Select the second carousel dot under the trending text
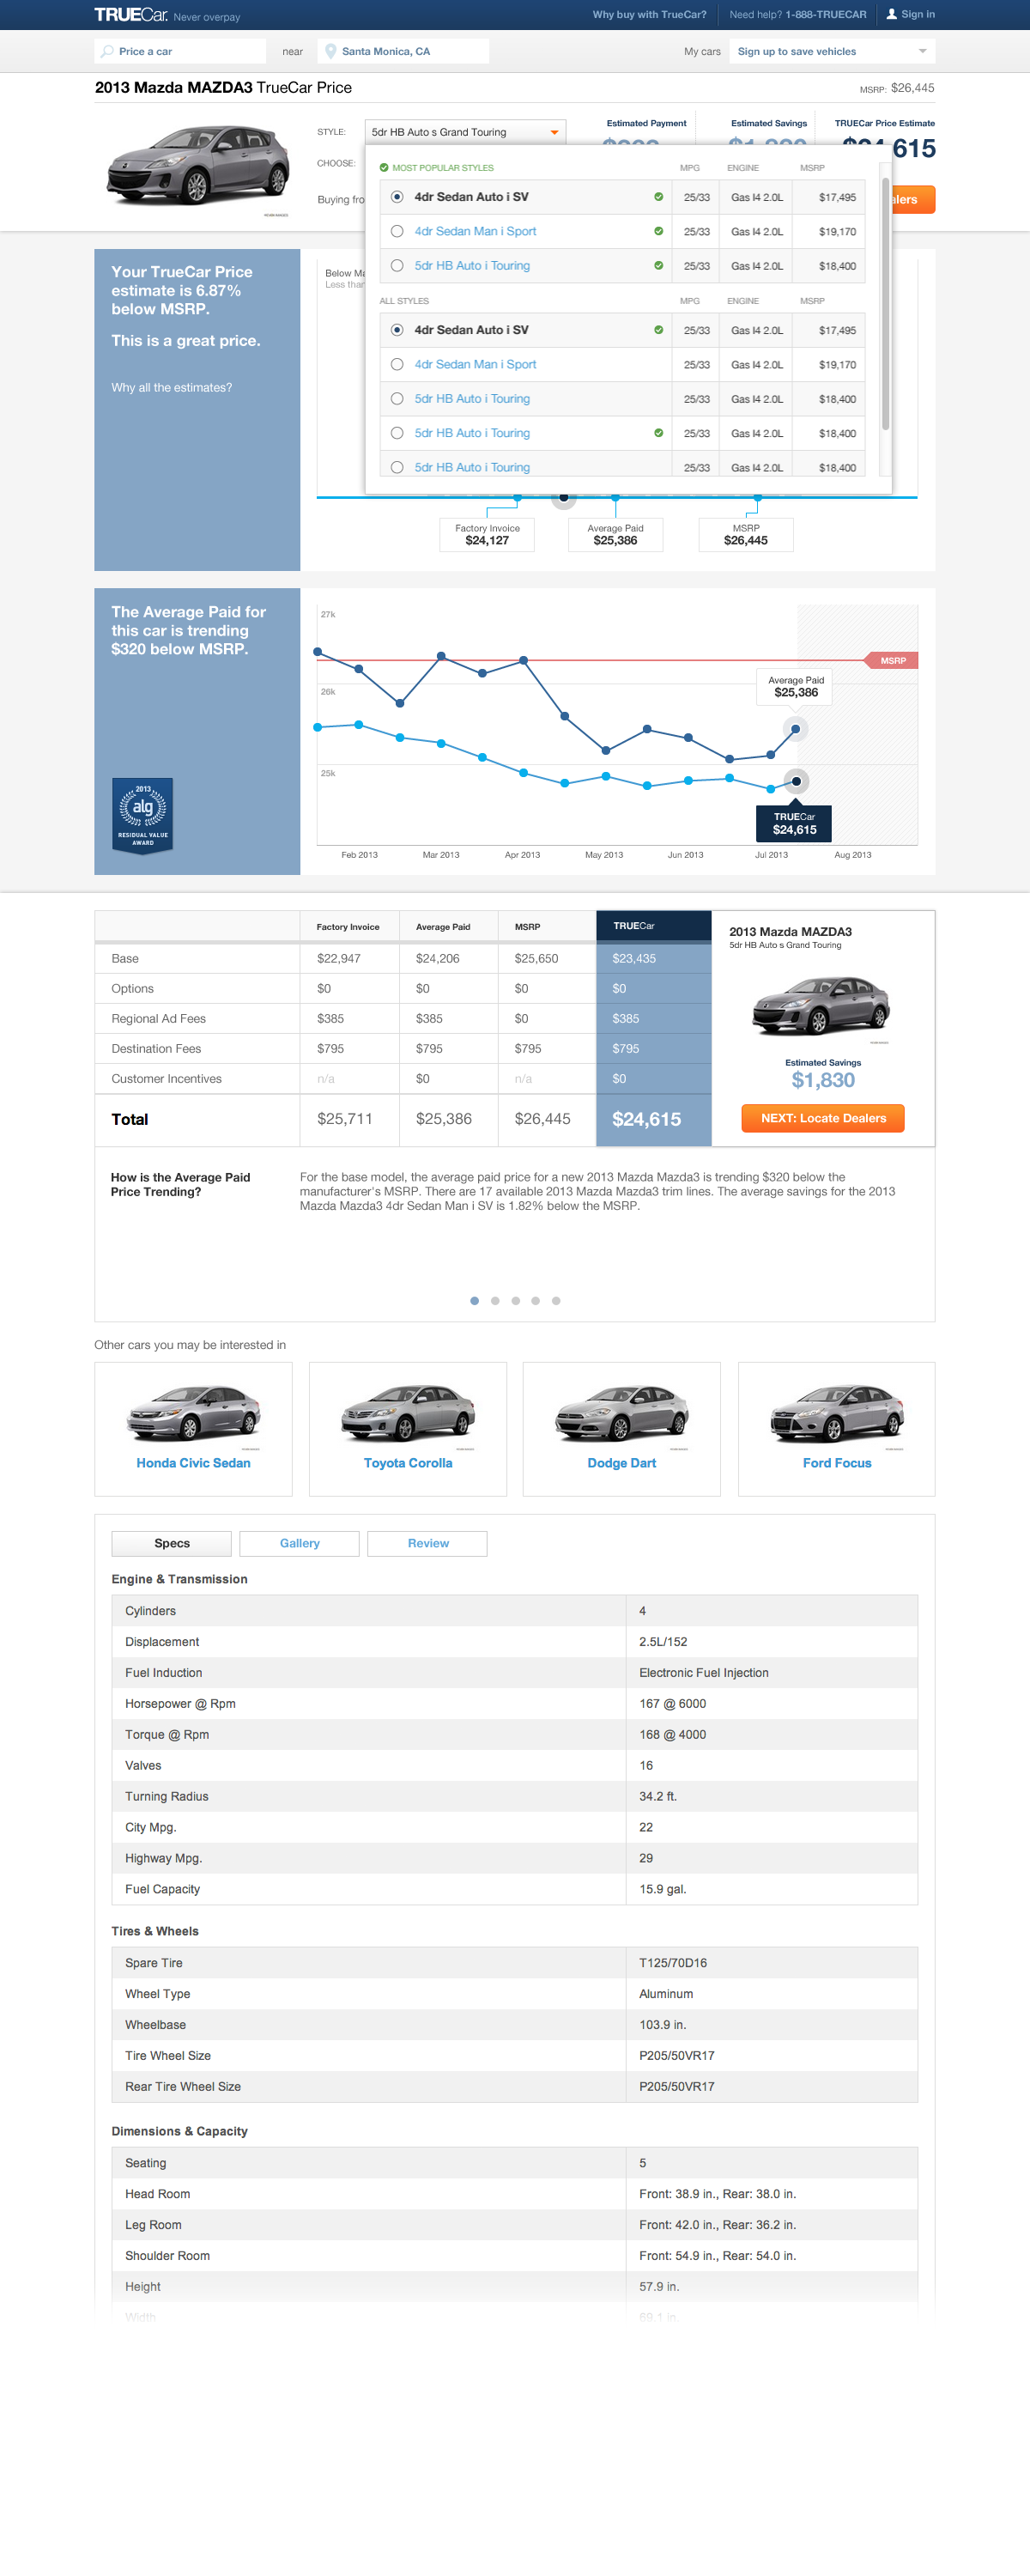Image resolution: width=1030 pixels, height=2576 pixels. (495, 1301)
